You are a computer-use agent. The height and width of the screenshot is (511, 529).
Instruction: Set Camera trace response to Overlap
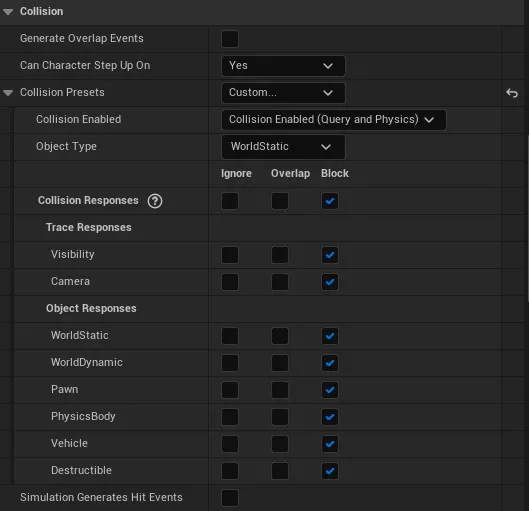coord(280,282)
